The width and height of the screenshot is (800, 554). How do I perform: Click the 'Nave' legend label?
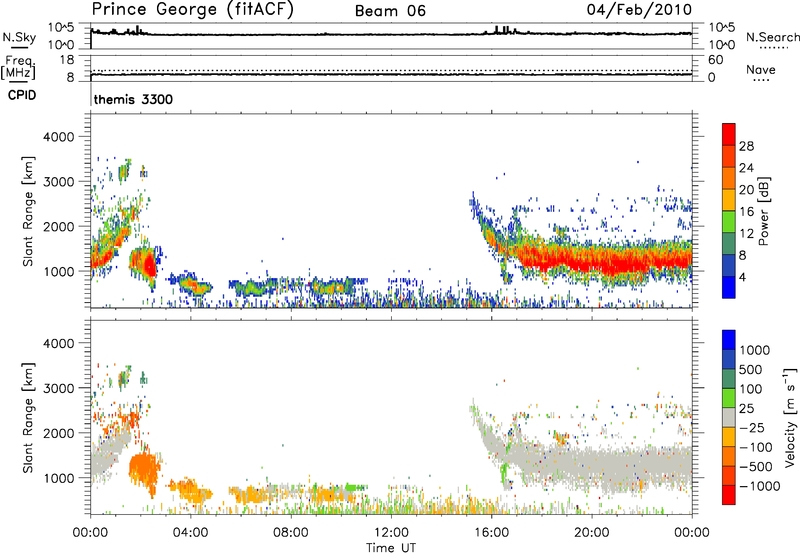tap(761, 70)
